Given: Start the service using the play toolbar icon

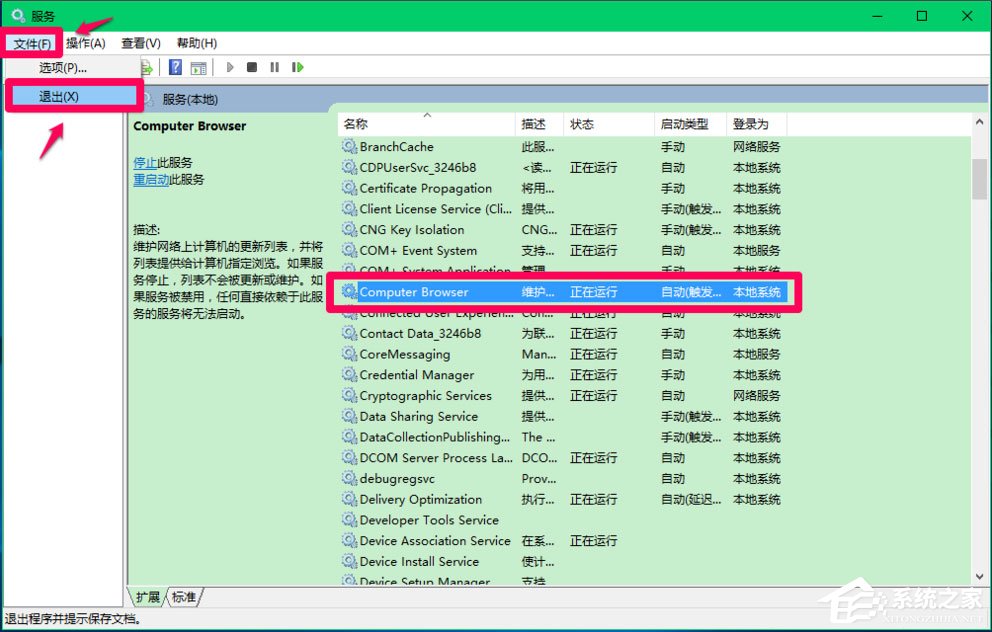Looking at the screenshot, I should click(230, 67).
